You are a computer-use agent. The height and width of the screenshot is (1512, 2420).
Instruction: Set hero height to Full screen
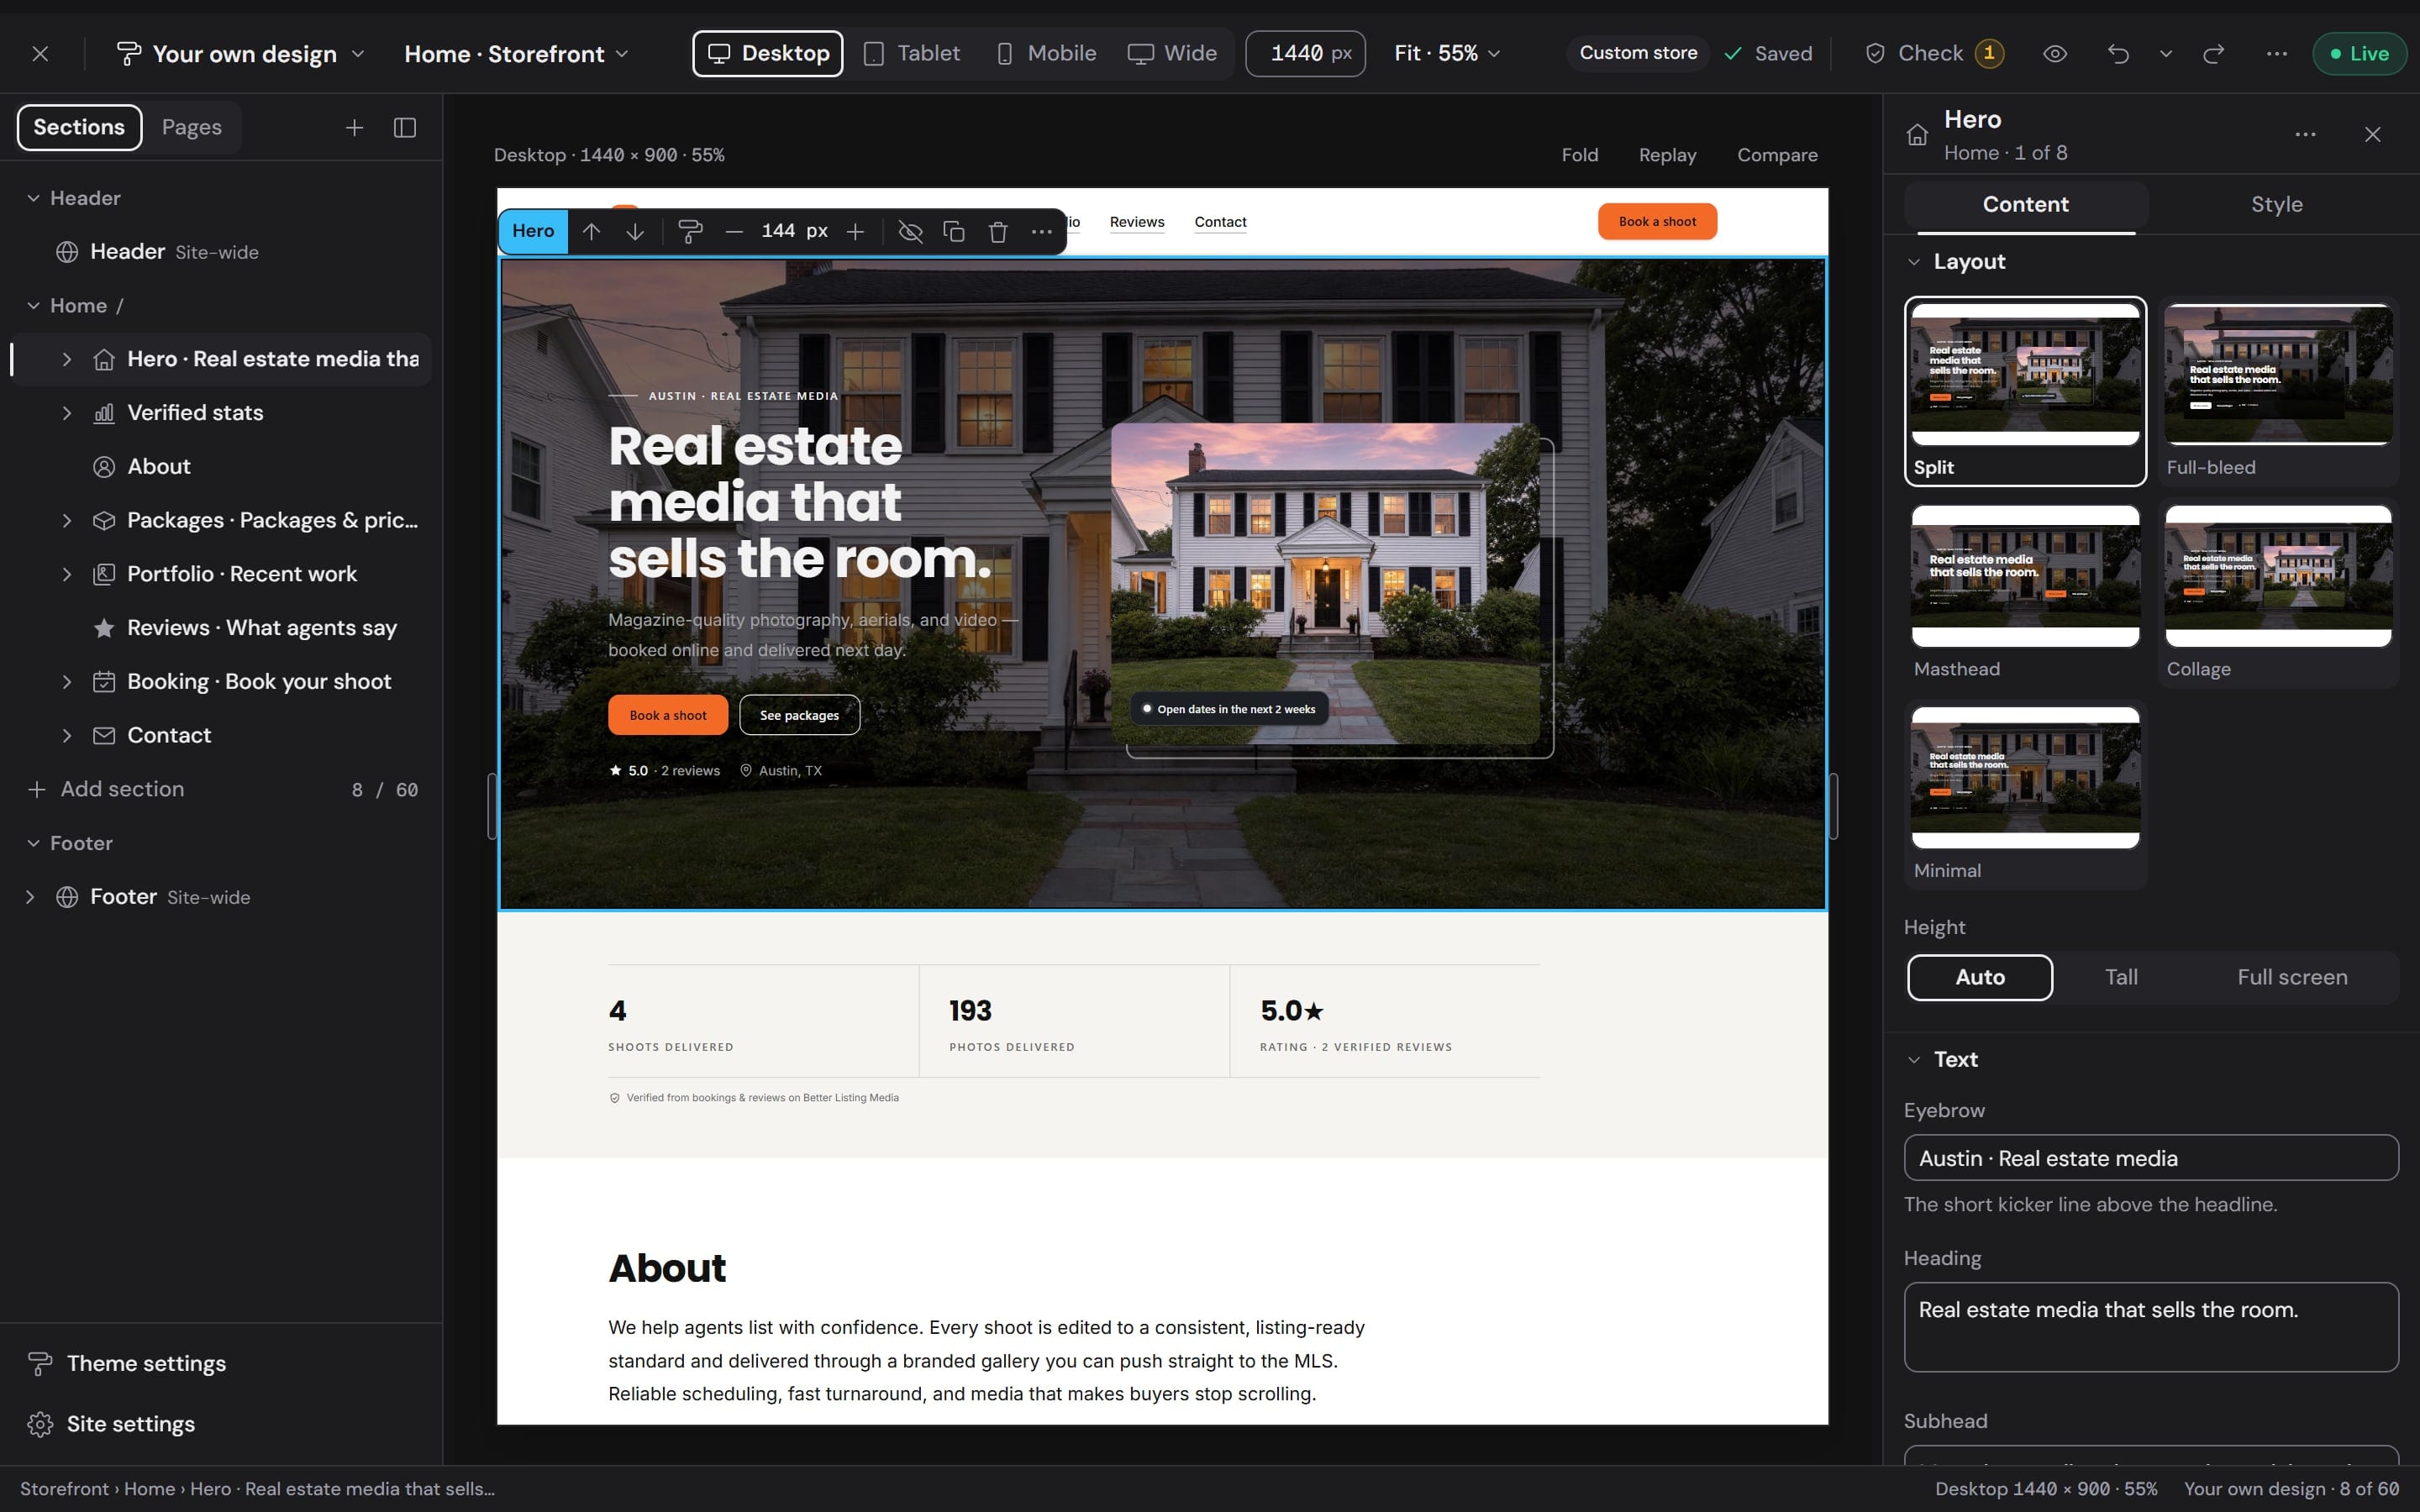tap(2292, 977)
